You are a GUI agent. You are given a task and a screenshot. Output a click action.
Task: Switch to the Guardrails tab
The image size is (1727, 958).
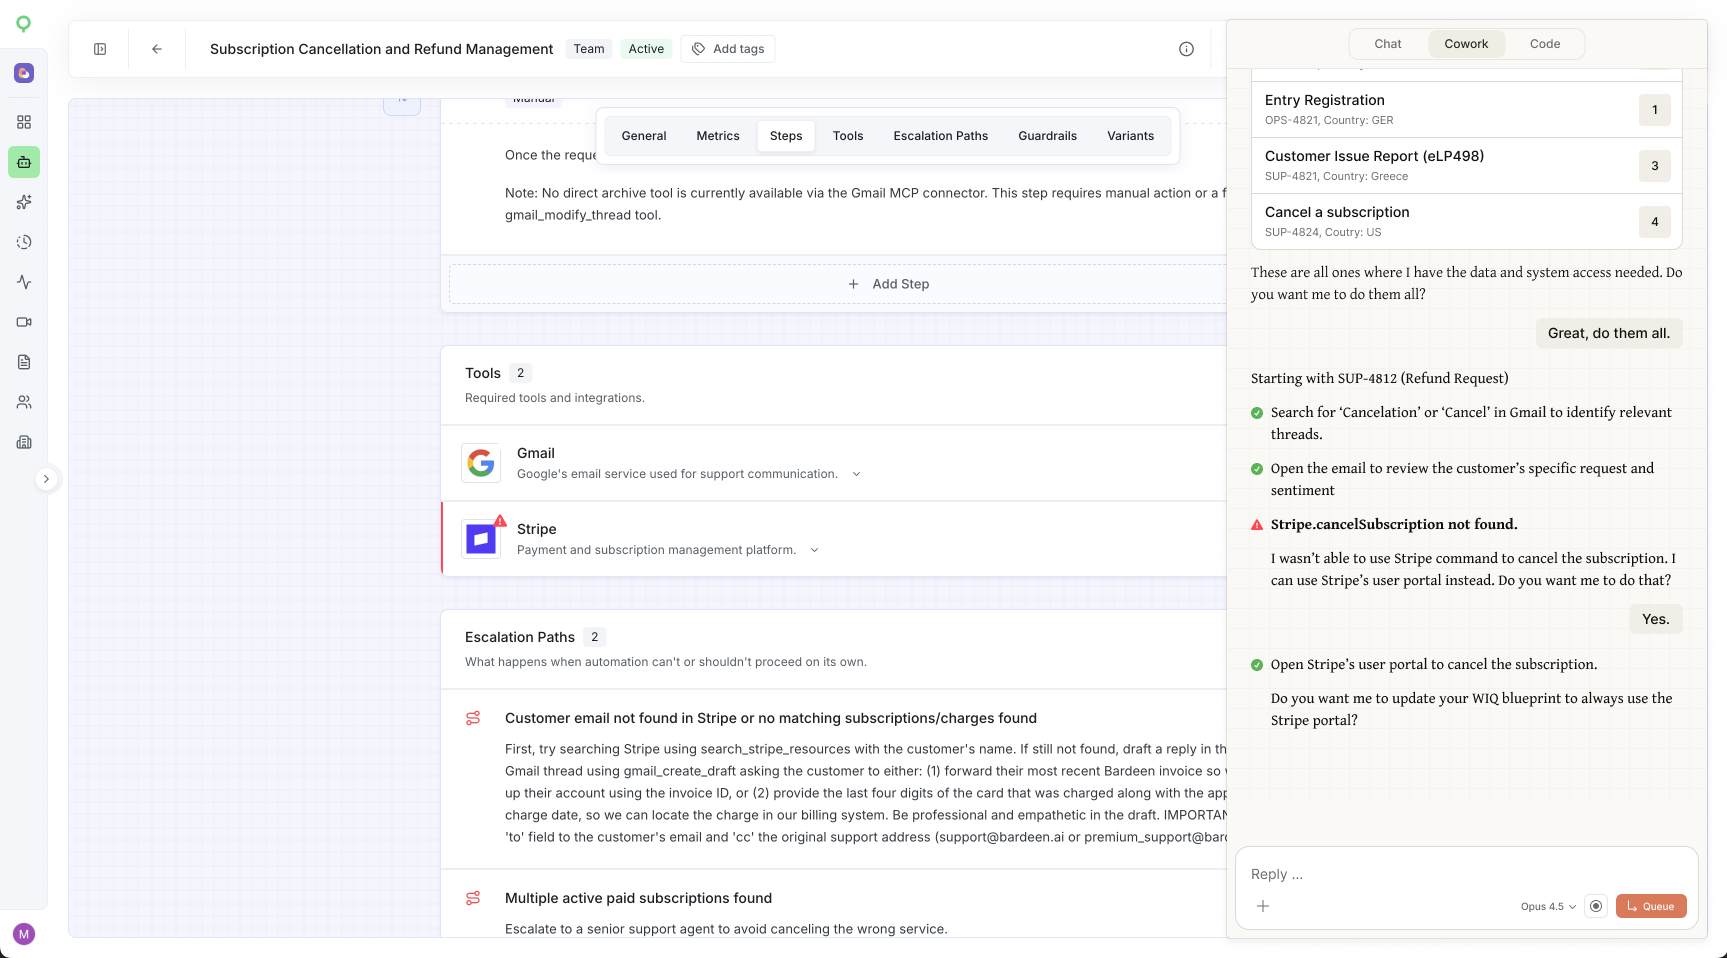(1047, 136)
